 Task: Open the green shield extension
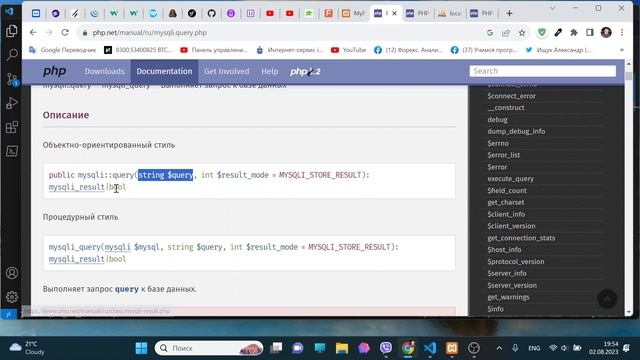[542, 33]
